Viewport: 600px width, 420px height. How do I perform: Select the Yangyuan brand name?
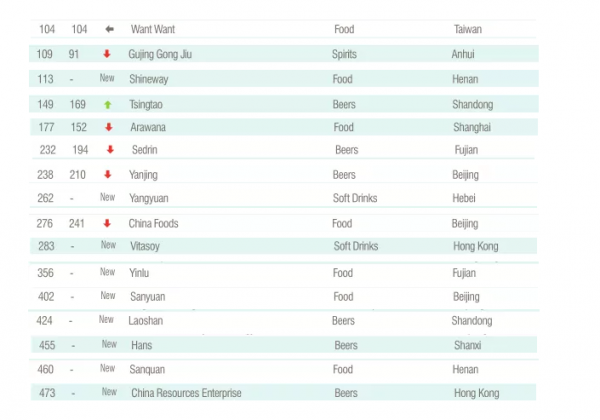point(149,198)
